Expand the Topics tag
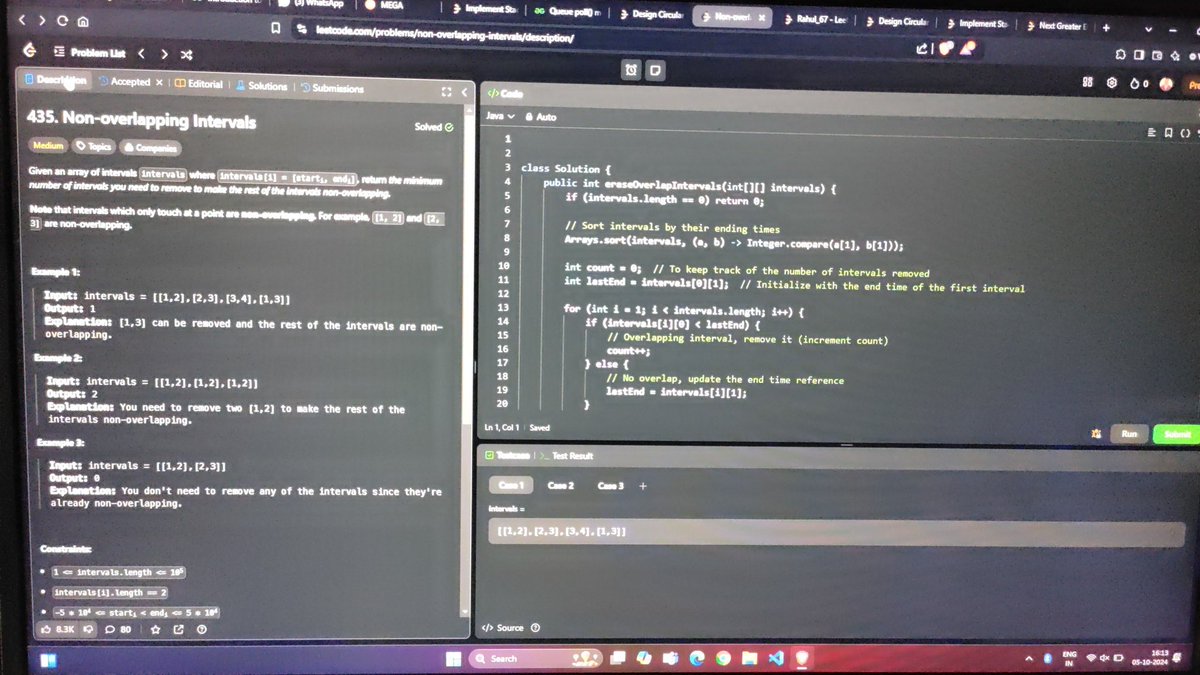This screenshot has height=675, width=1200. (94, 146)
